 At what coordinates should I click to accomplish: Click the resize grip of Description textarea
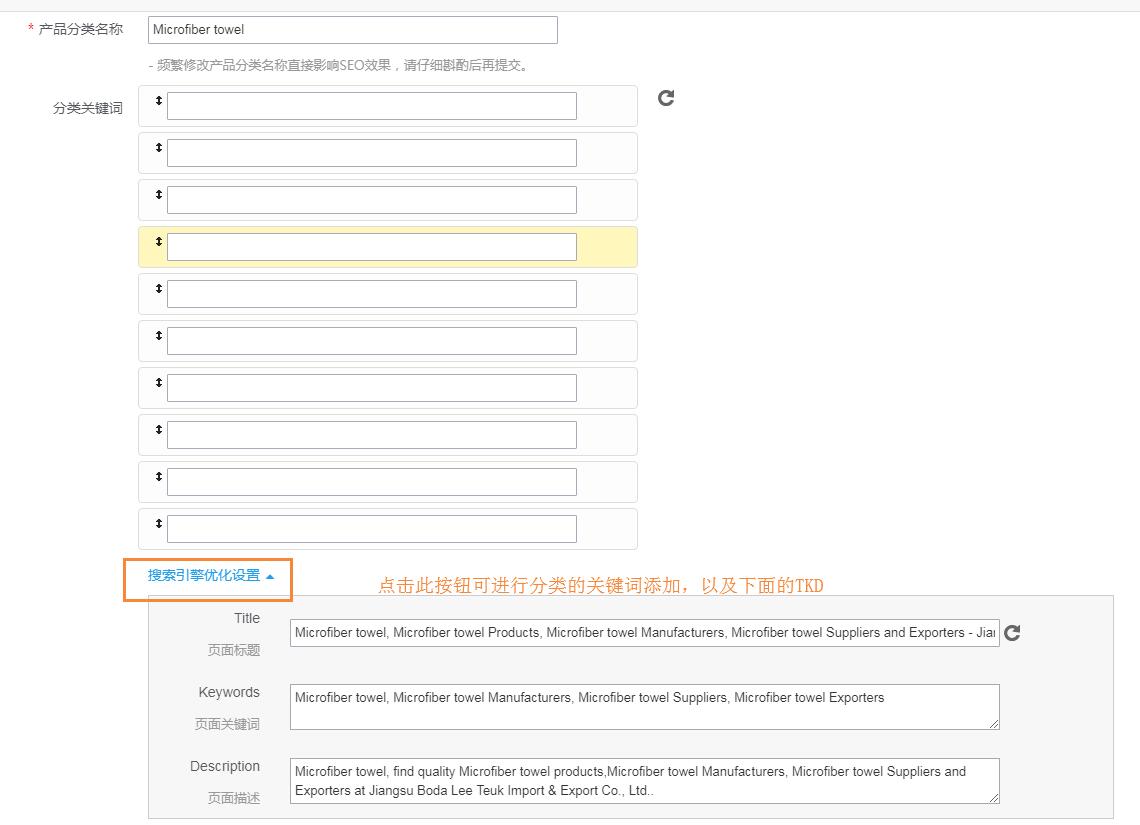tap(994, 798)
